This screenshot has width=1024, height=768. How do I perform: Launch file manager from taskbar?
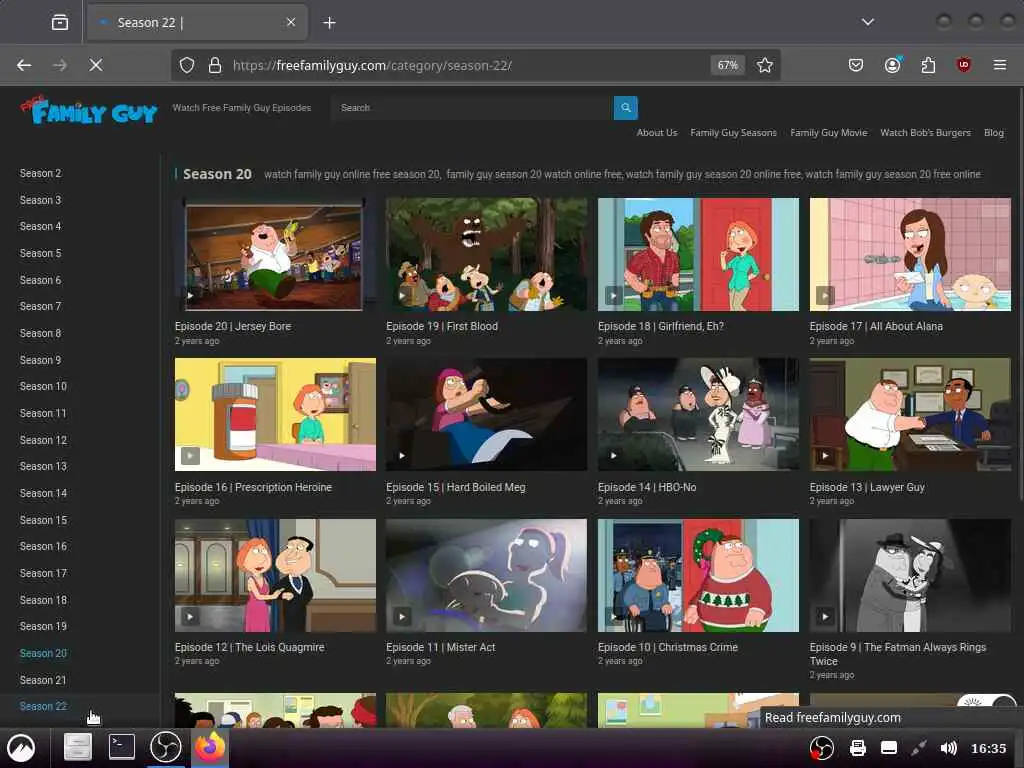[78, 747]
